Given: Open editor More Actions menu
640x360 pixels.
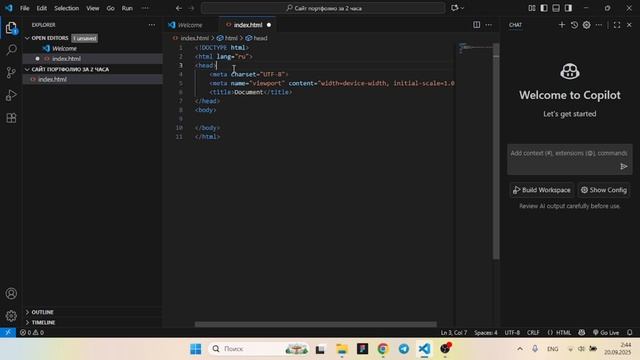Looking at the screenshot, I should point(489,25).
